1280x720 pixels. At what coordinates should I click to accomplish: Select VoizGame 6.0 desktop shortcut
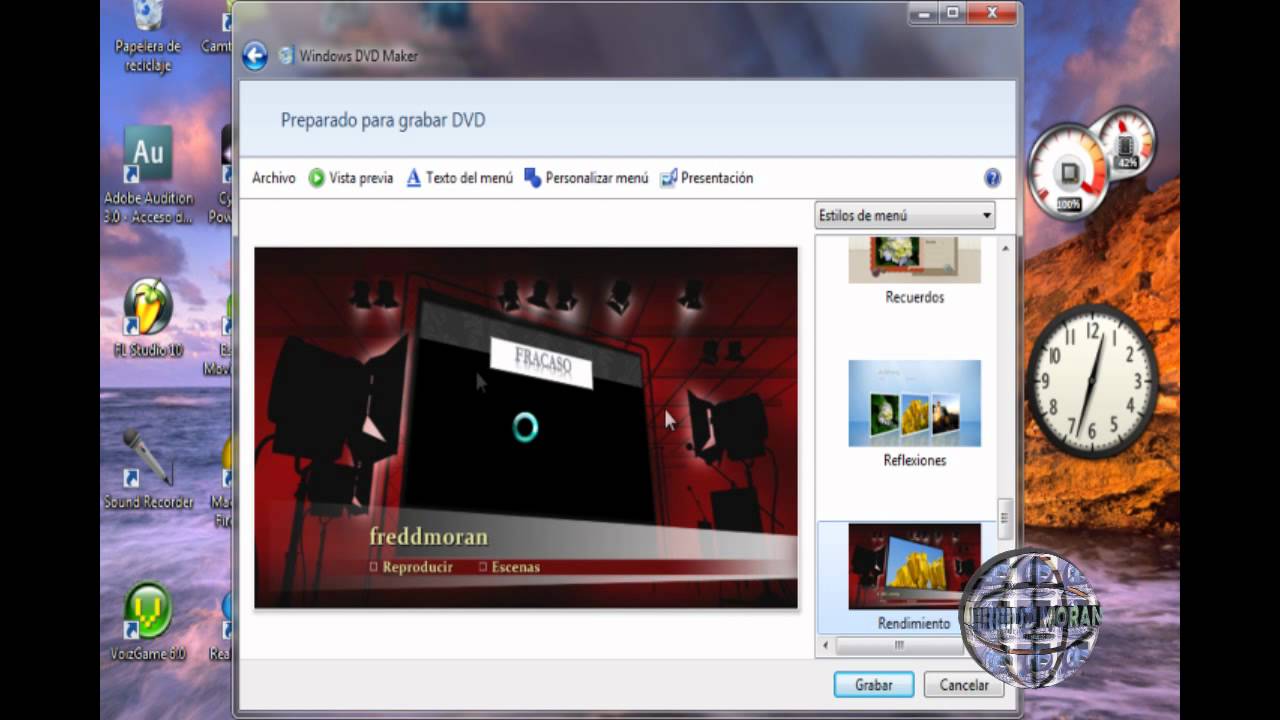point(148,622)
